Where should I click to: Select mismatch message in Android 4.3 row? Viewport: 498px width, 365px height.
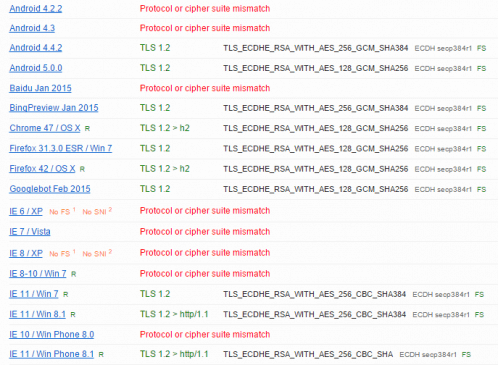point(205,28)
